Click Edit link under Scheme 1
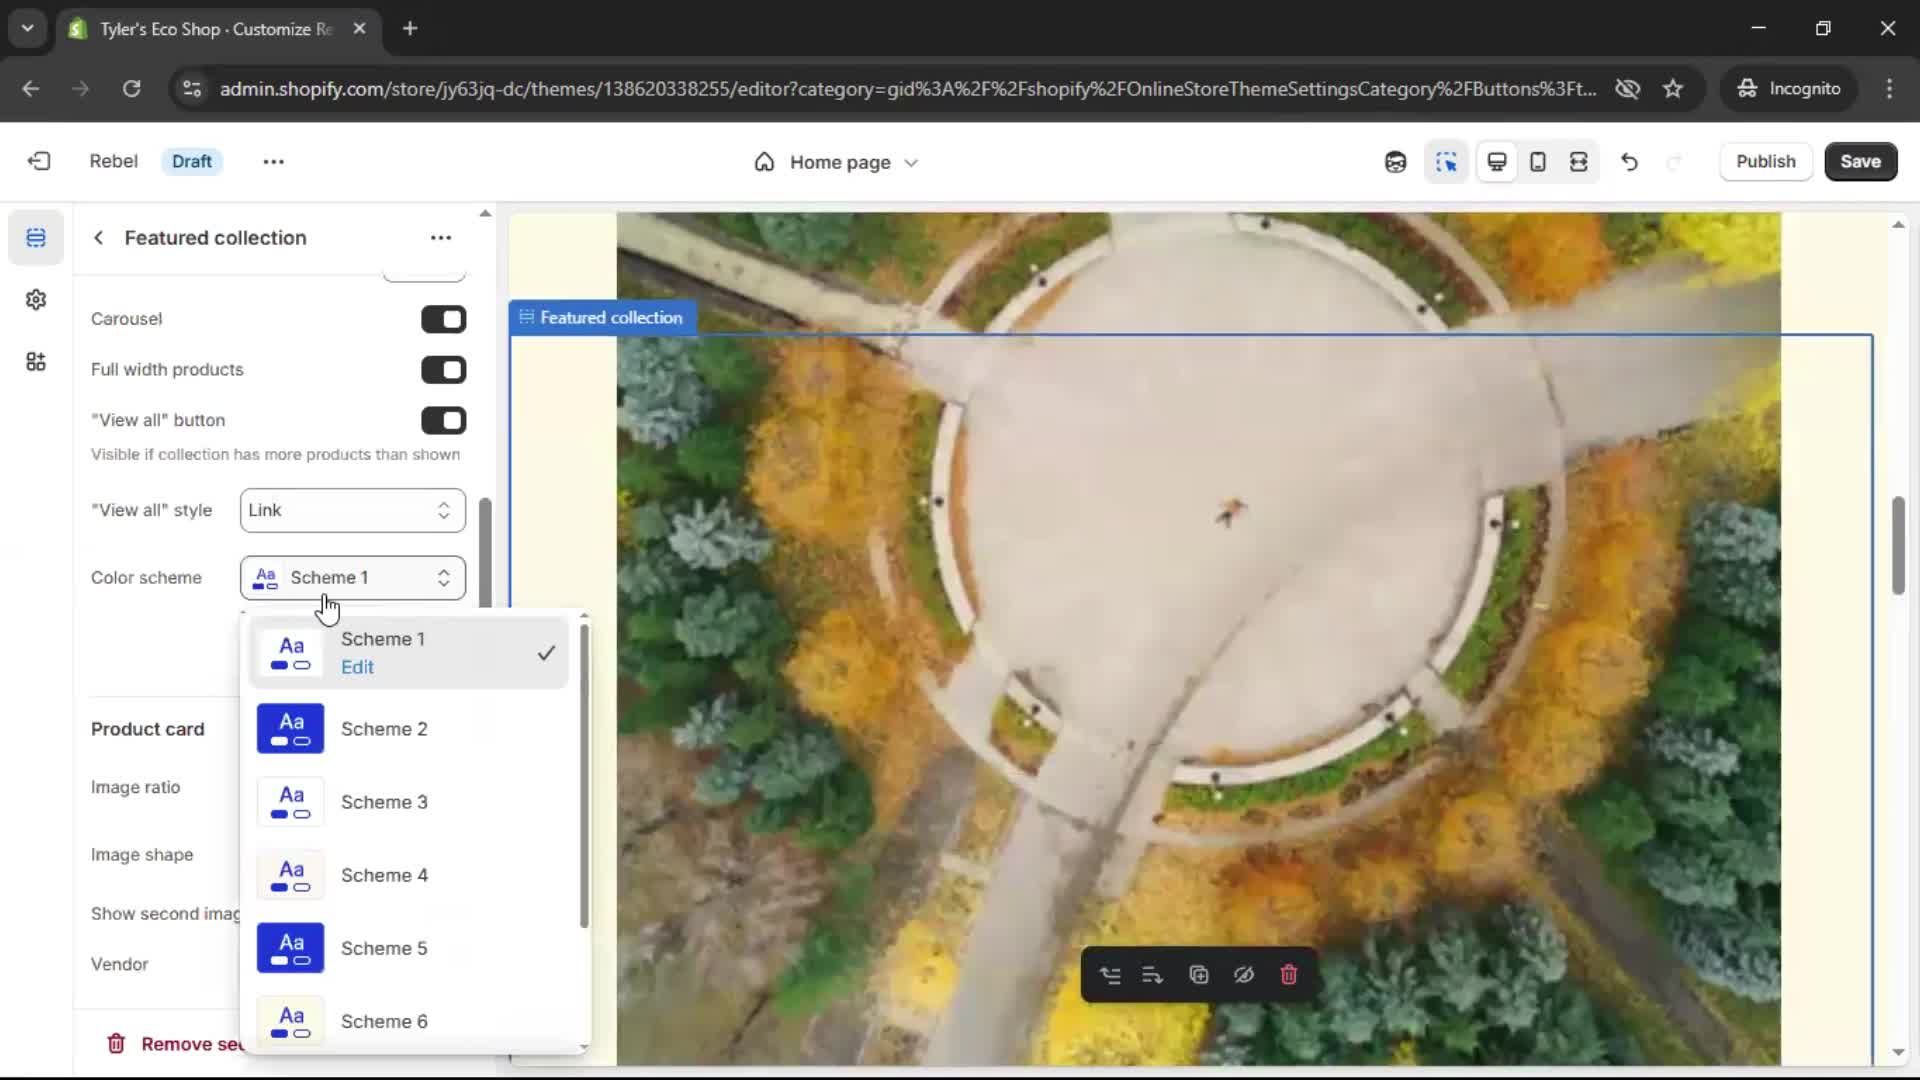 (x=357, y=667)
